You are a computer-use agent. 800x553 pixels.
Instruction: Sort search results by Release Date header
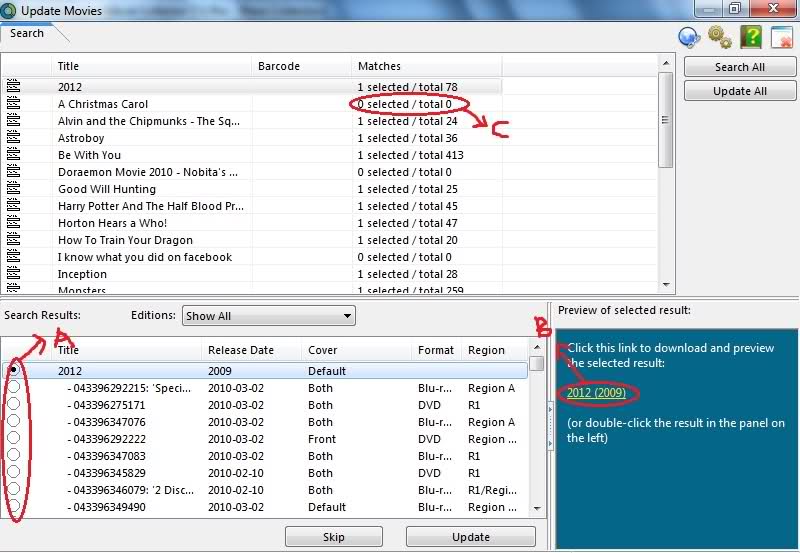(251, 350)
